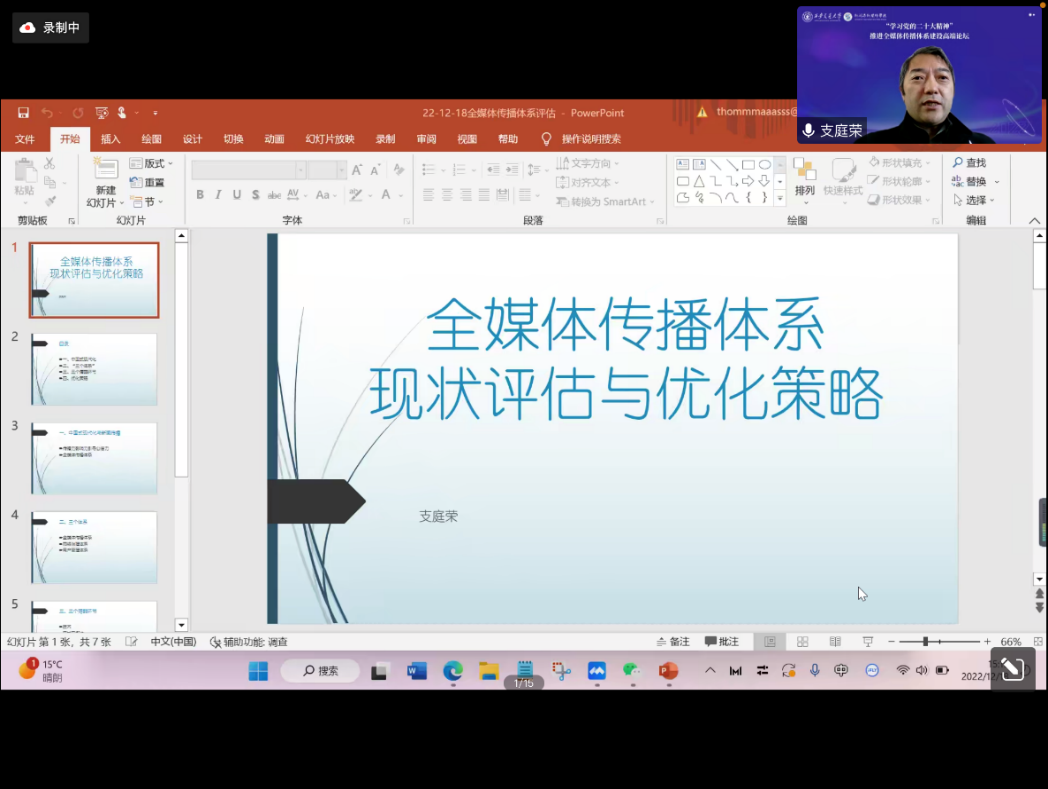Switch to slide sorter view icon
This screenshot has height=789, width=1048.
tap(802, 641)
